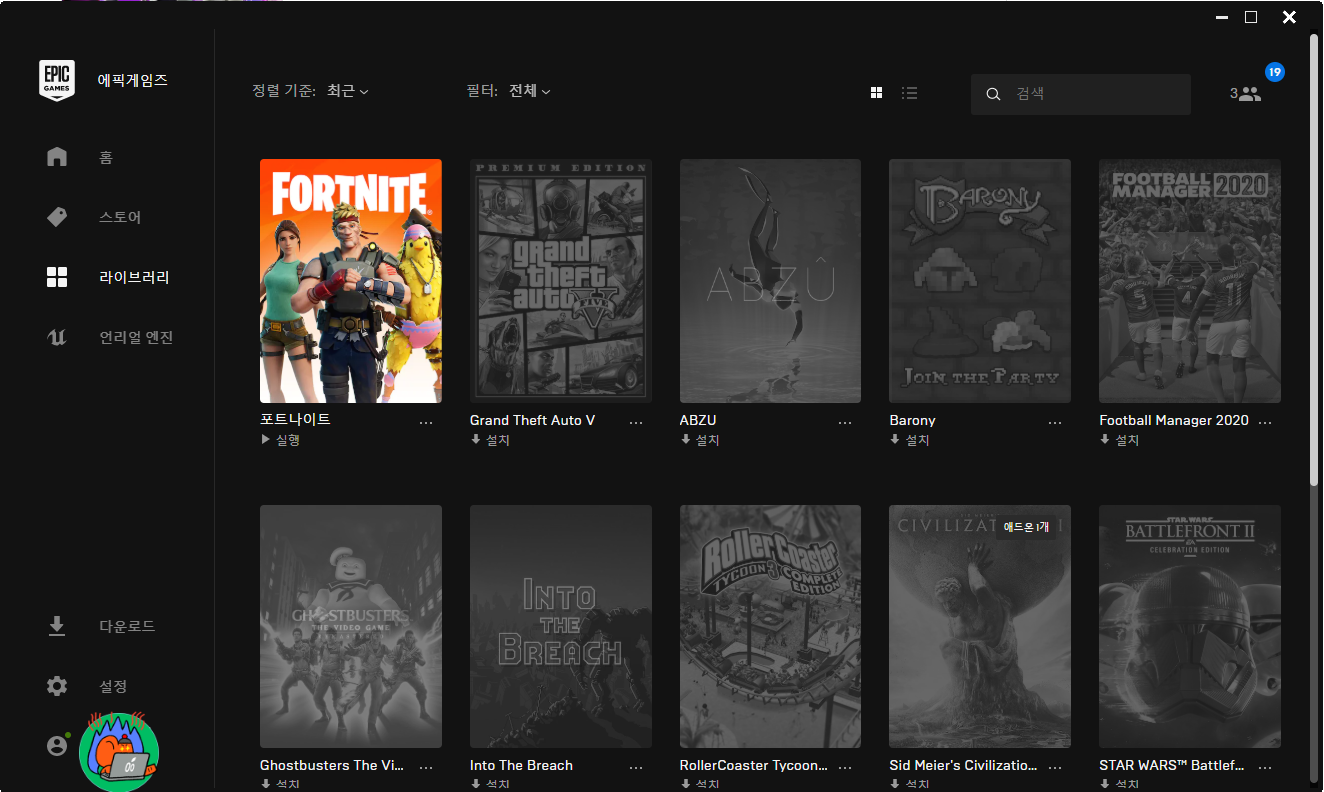This screenshot has height=792, width=1324.
Task: Click the Unreal Engine logo icon
Action: pos(57,337)
